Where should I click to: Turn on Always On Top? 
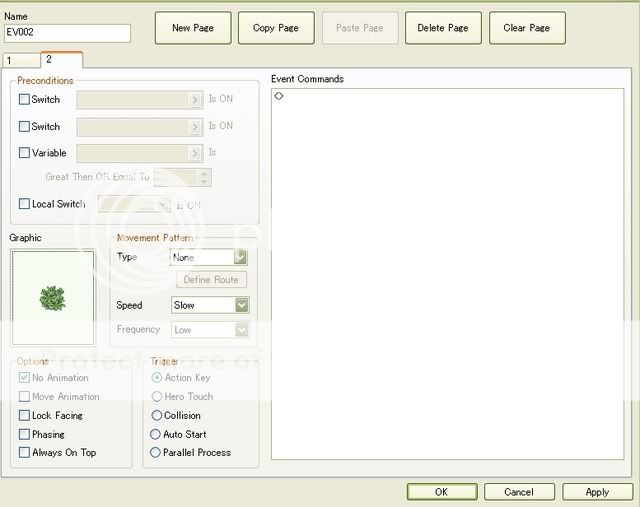tap(25, 453)
